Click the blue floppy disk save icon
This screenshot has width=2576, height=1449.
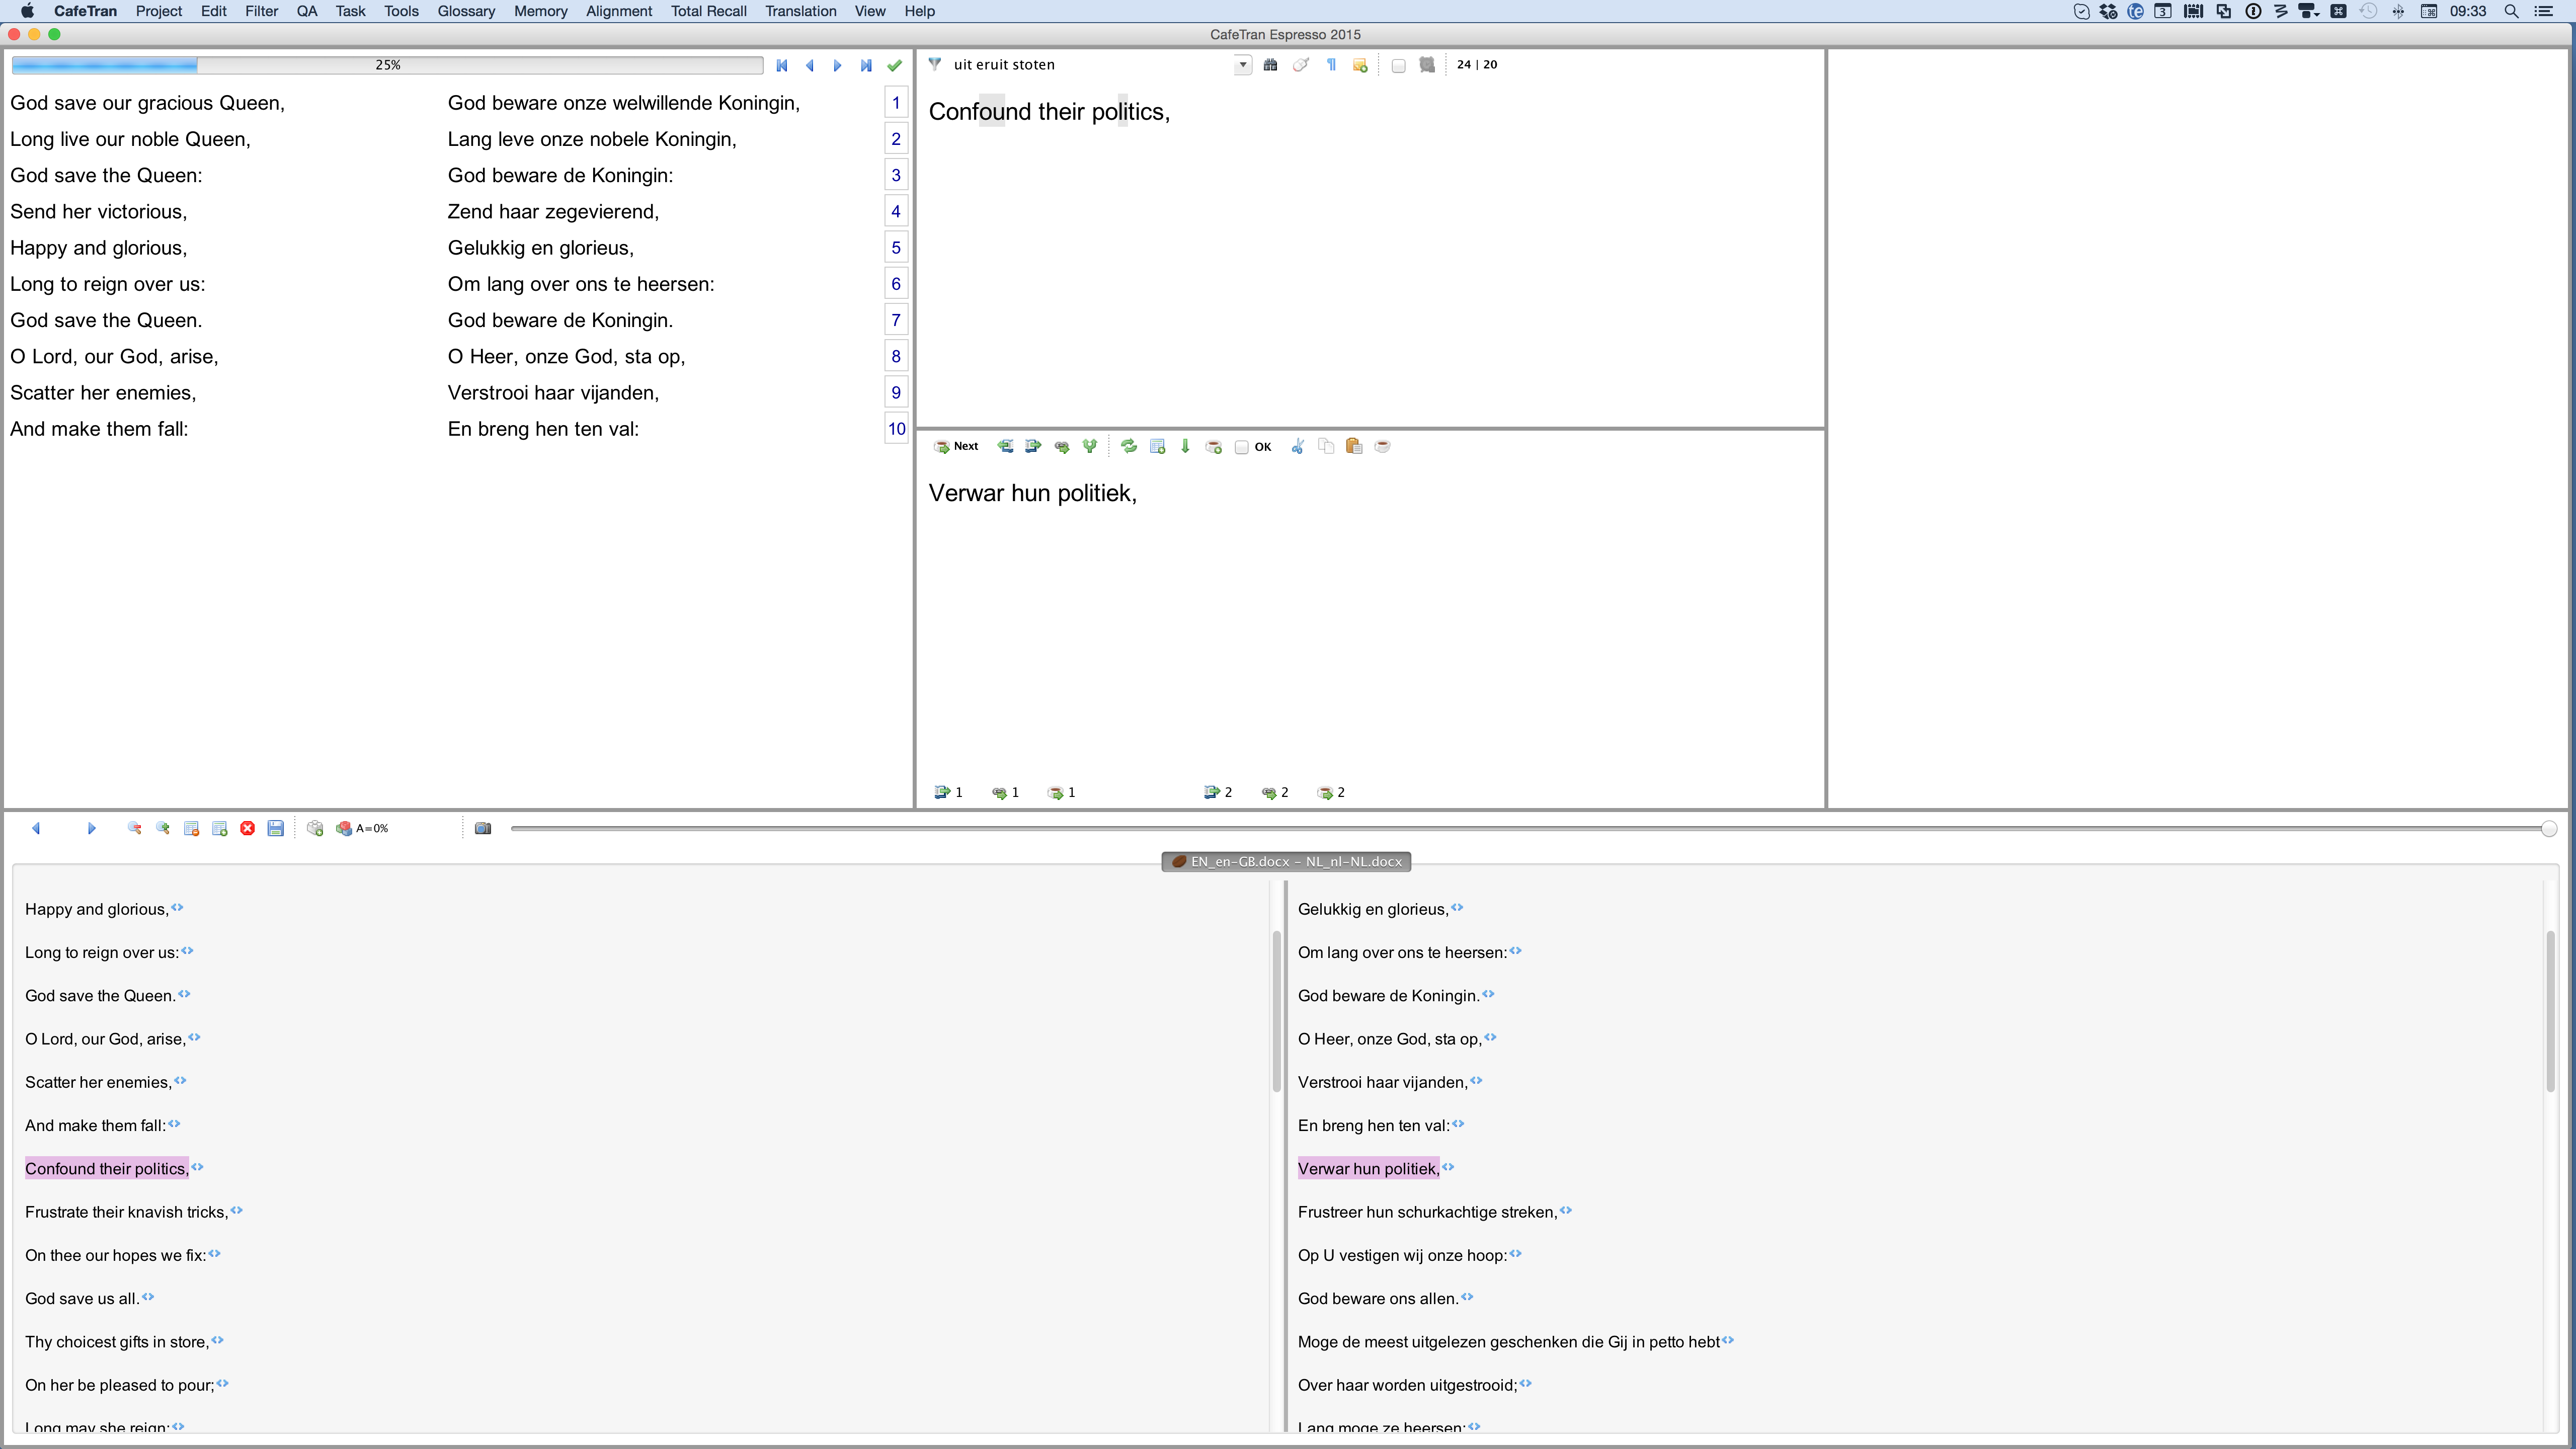[x=276, y=829]
